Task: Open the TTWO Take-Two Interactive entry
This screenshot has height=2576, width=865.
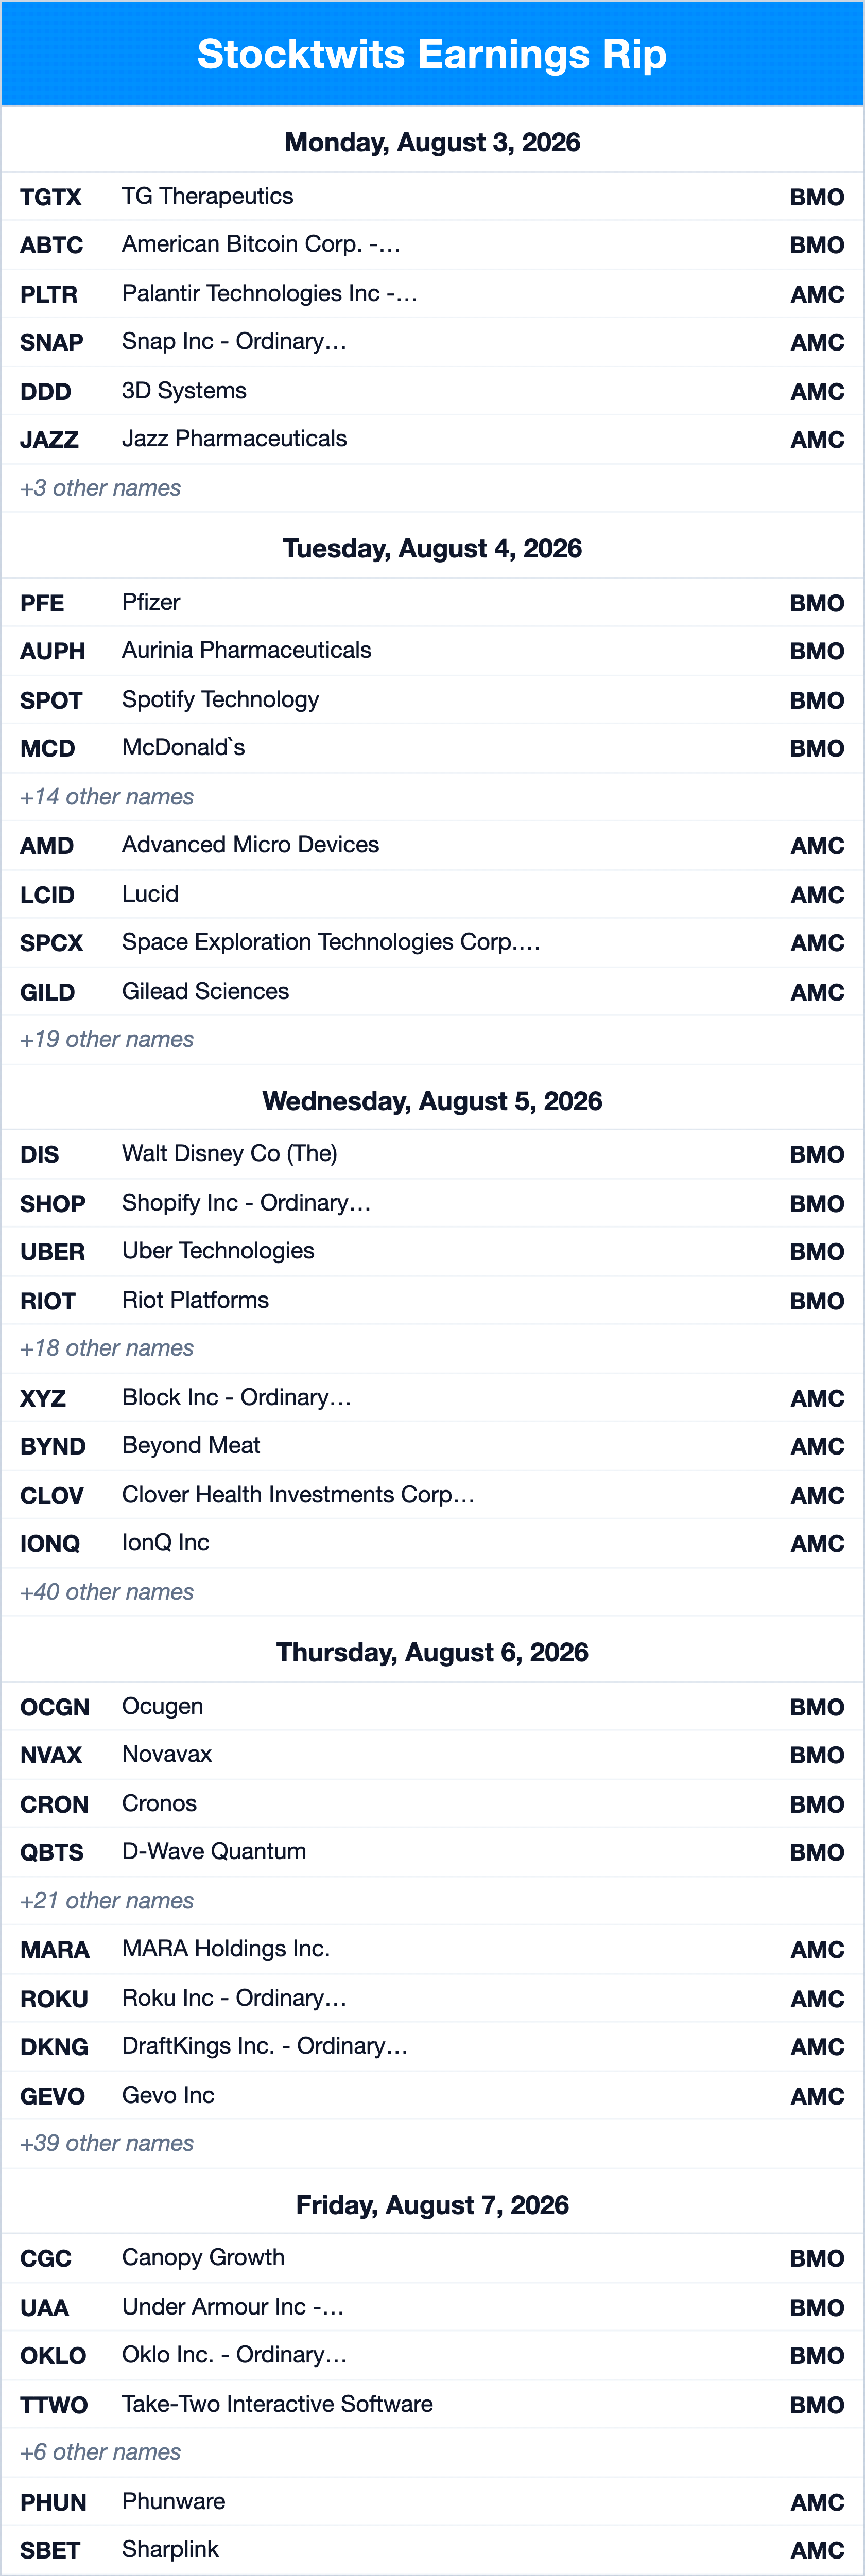Action: click(432, 2404)
